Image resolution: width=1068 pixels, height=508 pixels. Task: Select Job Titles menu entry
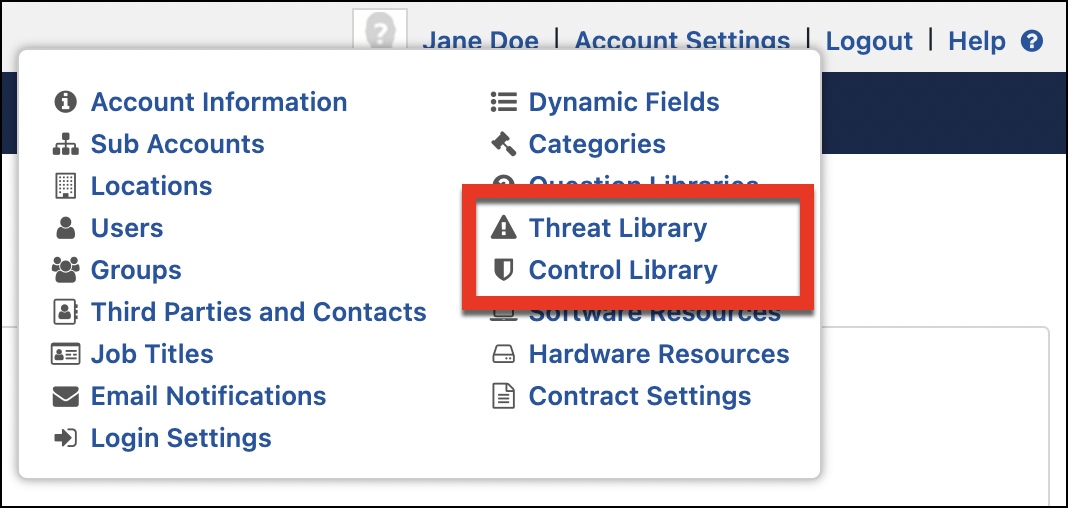tap(152, 354)
